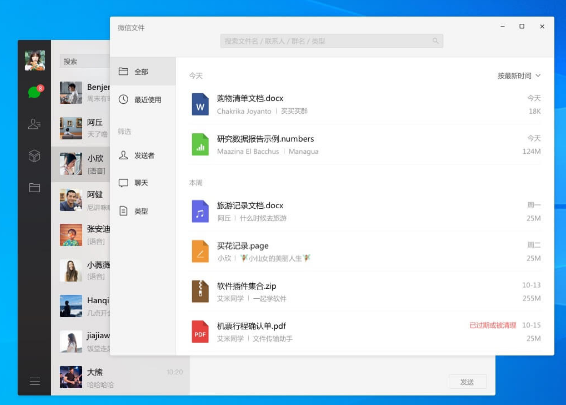Click the search box in WeChat chat list

point(85,61)
